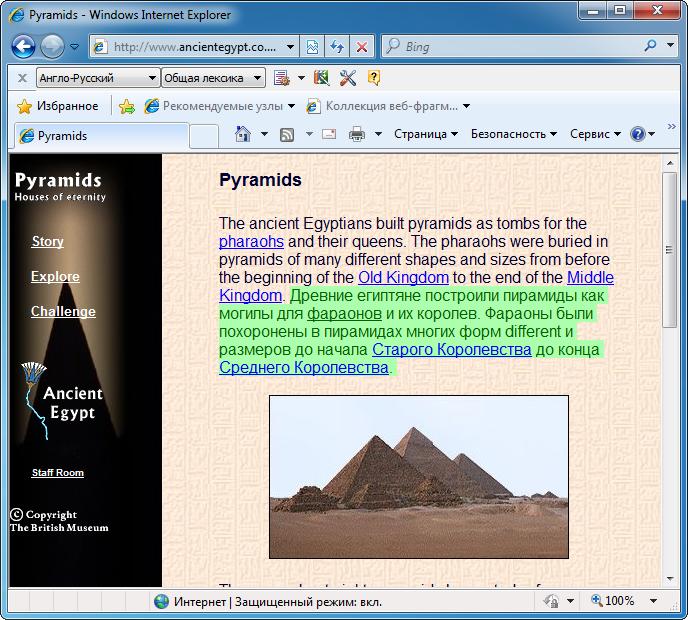Image resolution: width=688 pixels, height=620 pixels.
Task: Click the vertical scrollbar thumb
Action: click(670, 250)
